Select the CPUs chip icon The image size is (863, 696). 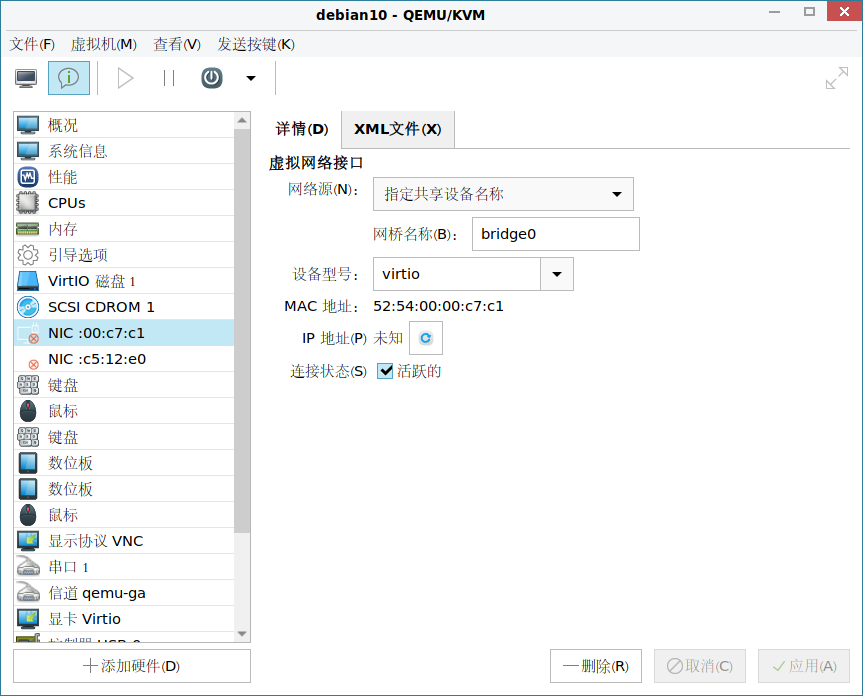pyautogui.click(x=28, y=203)
